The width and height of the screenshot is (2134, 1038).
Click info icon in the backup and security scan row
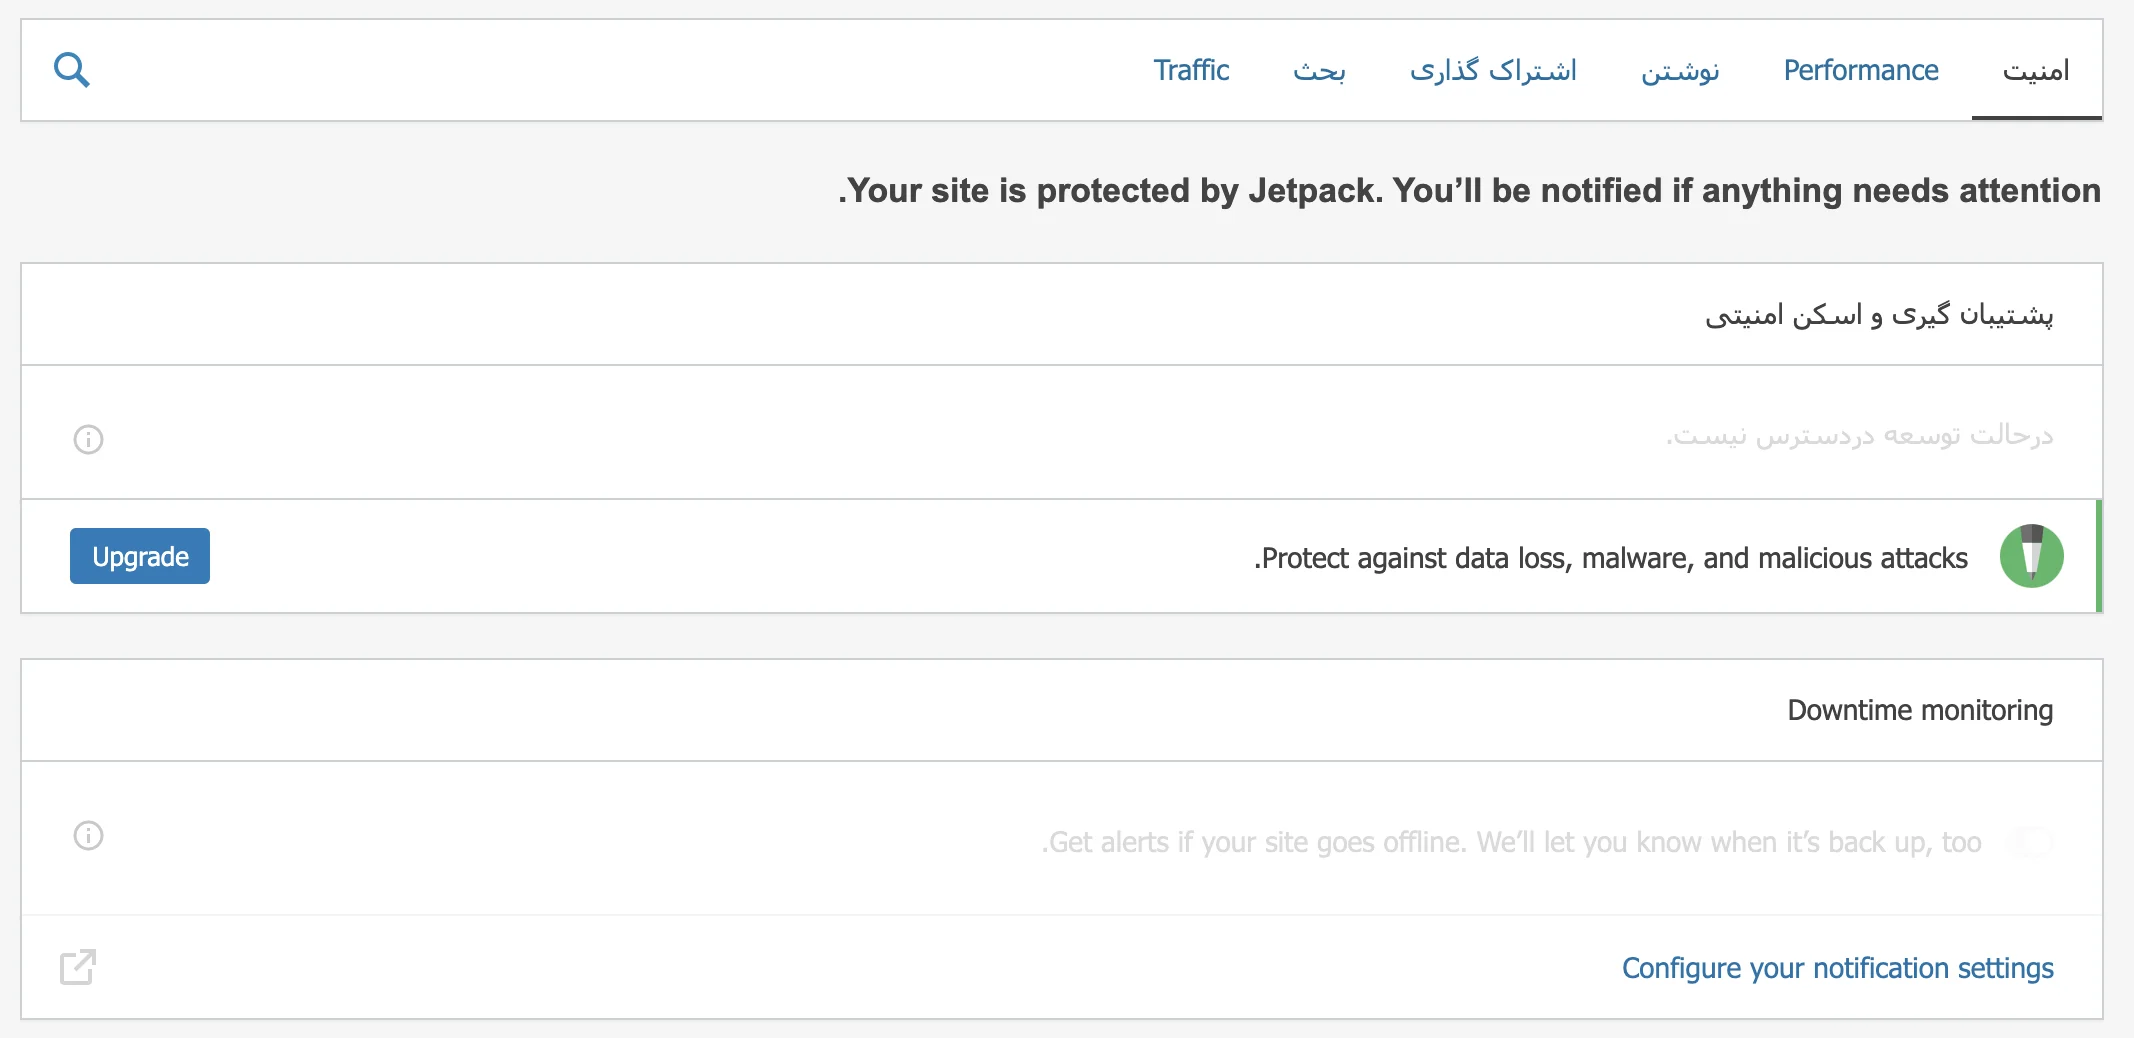89,439
